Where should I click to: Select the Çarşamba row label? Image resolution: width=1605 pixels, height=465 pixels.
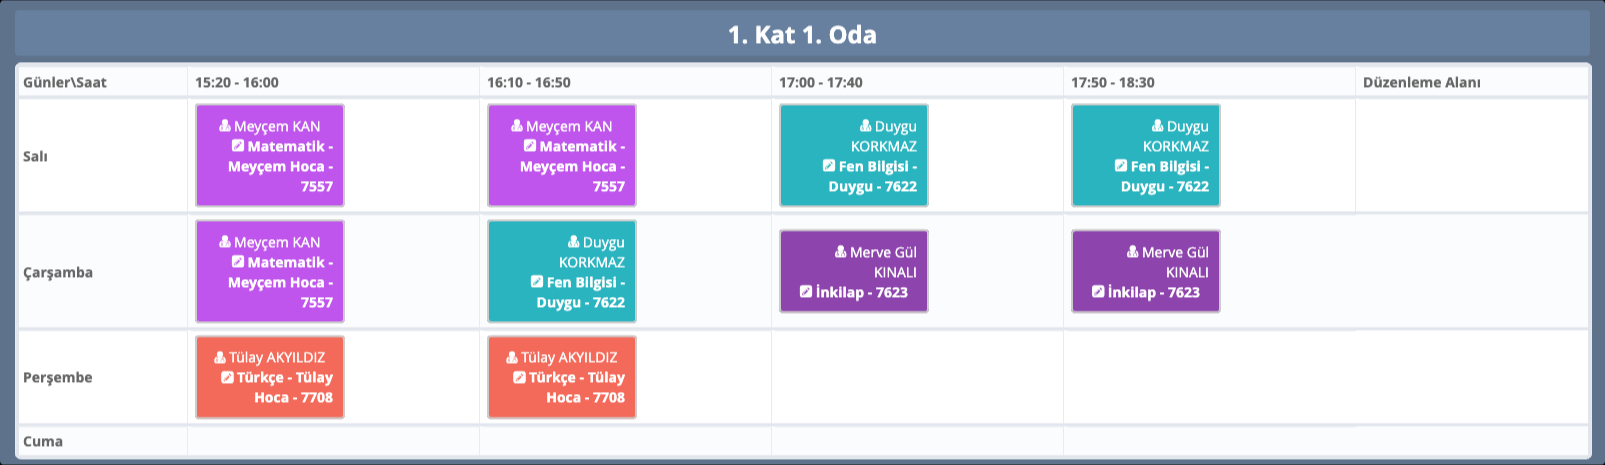[x=58, y=272]
